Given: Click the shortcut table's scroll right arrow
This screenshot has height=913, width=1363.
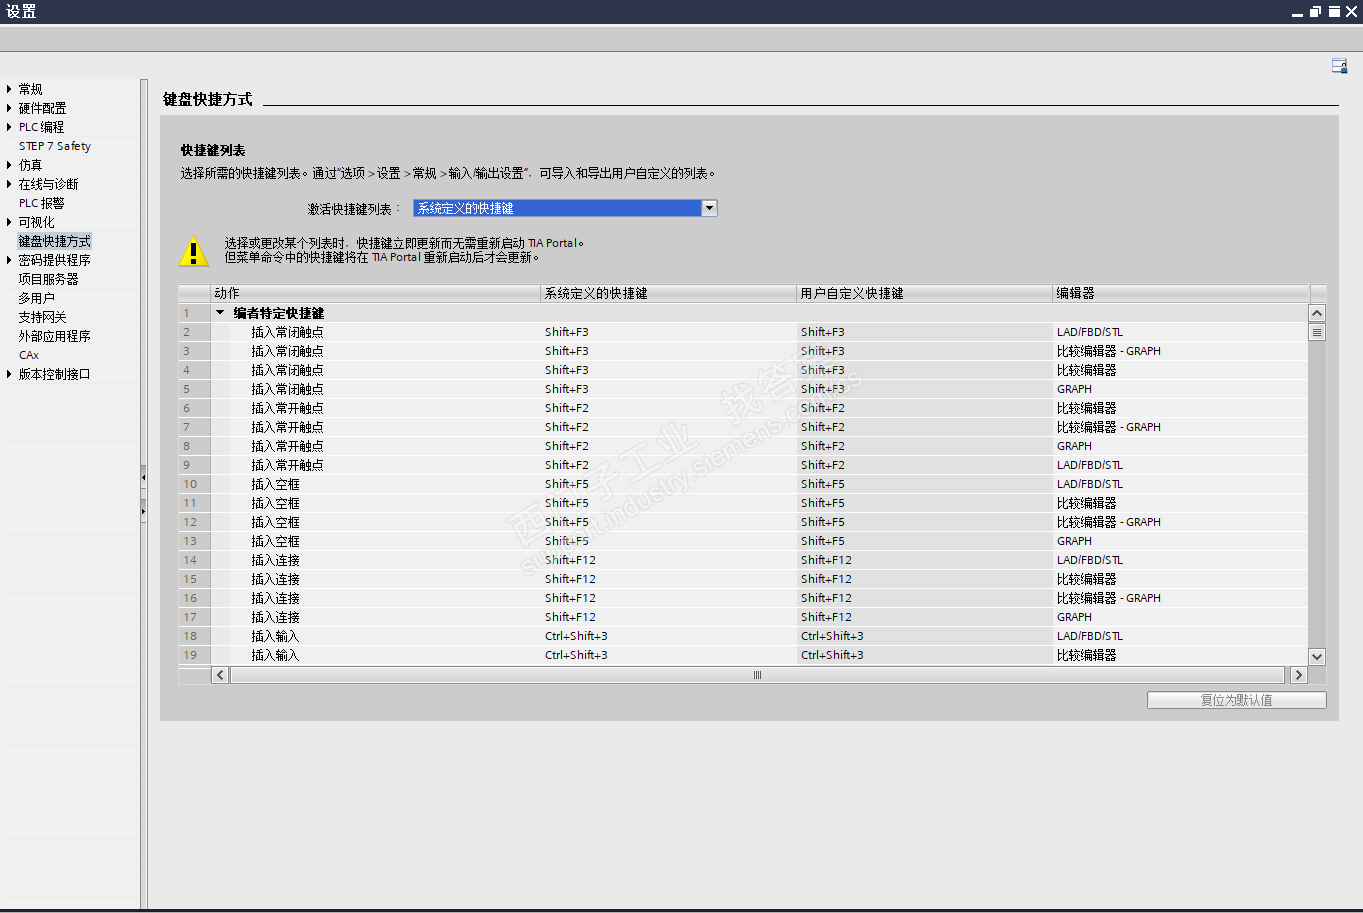Looking at the screenshot, I should 1299,675.
